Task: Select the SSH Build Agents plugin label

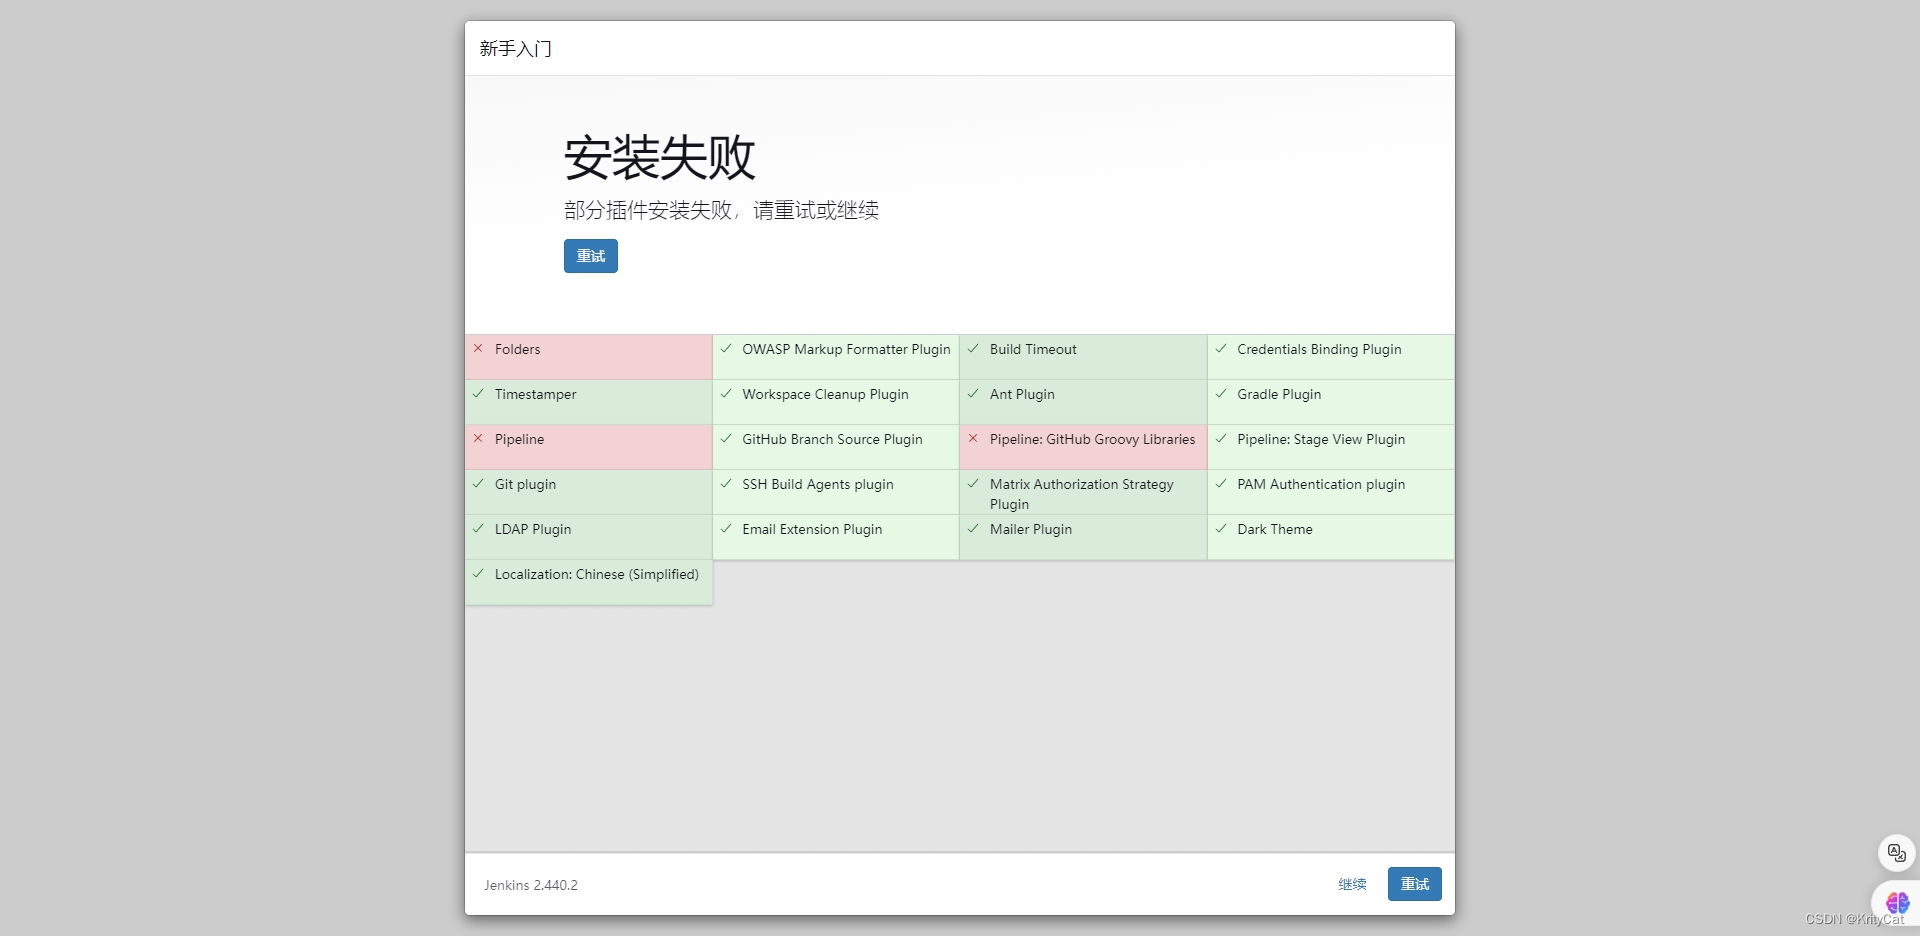Action: pos(818,484)
